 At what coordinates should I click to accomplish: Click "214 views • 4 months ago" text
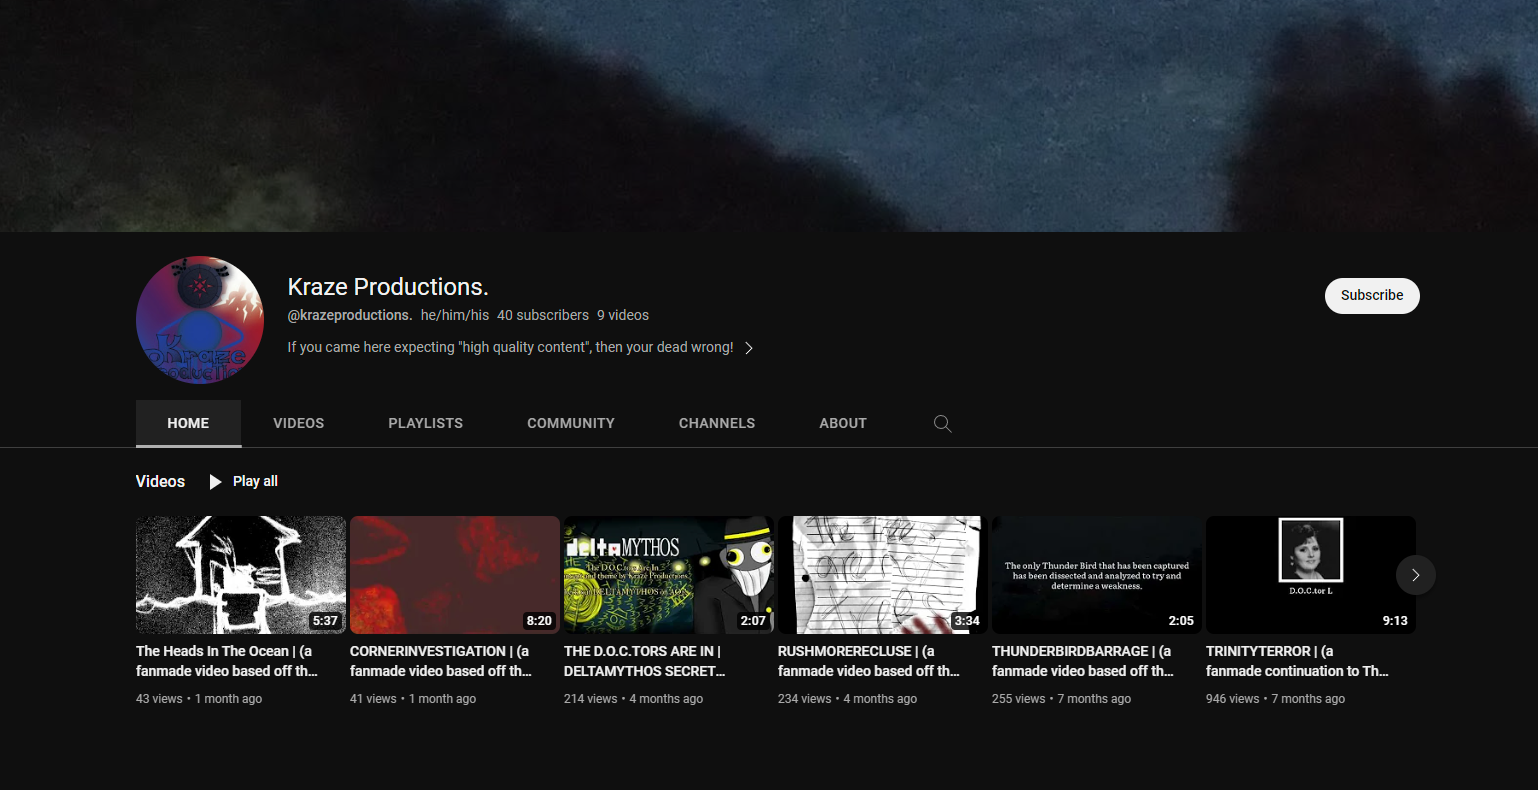click(x=634, y=699)
